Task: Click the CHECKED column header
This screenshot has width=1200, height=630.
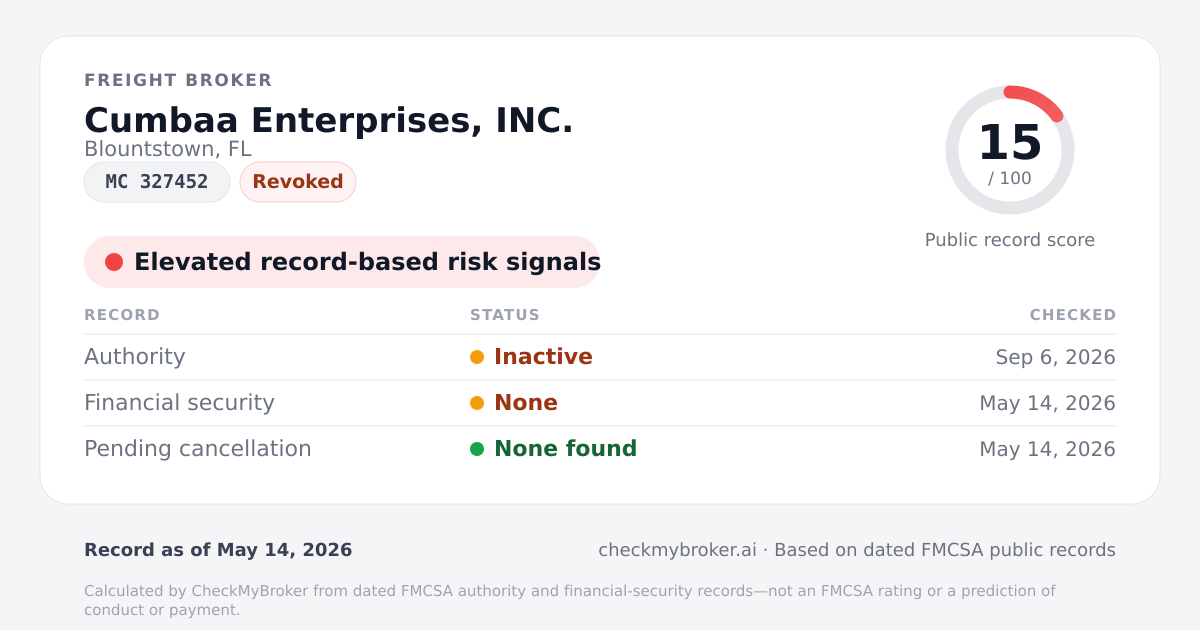Action: 1073,315
